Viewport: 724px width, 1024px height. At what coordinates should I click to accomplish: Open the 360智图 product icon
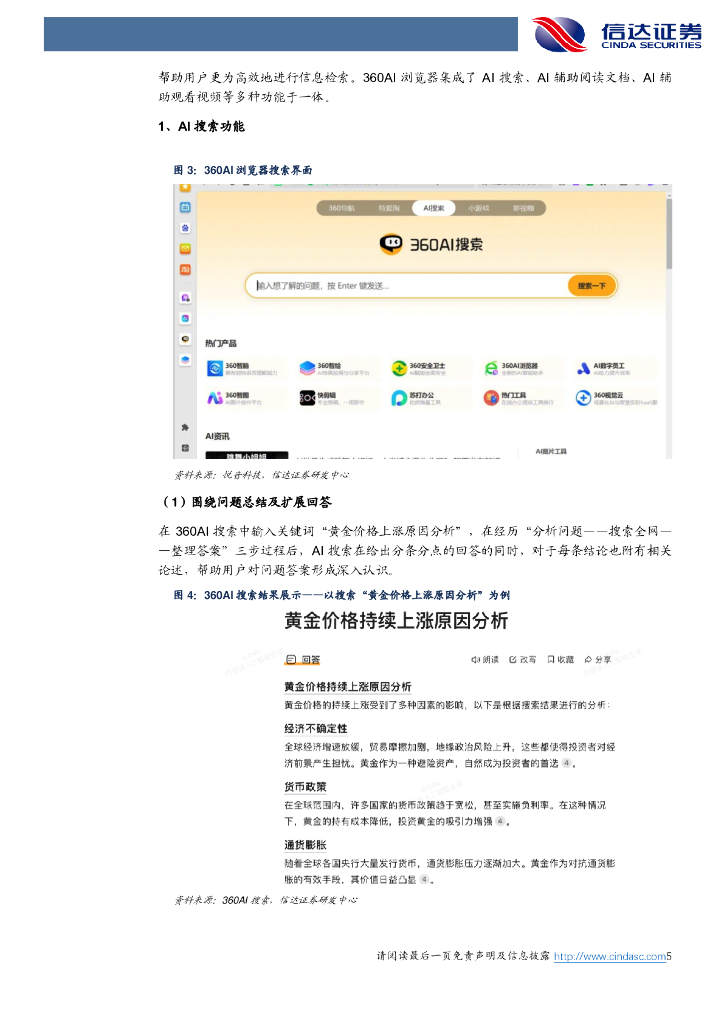(x=215, y=398)
